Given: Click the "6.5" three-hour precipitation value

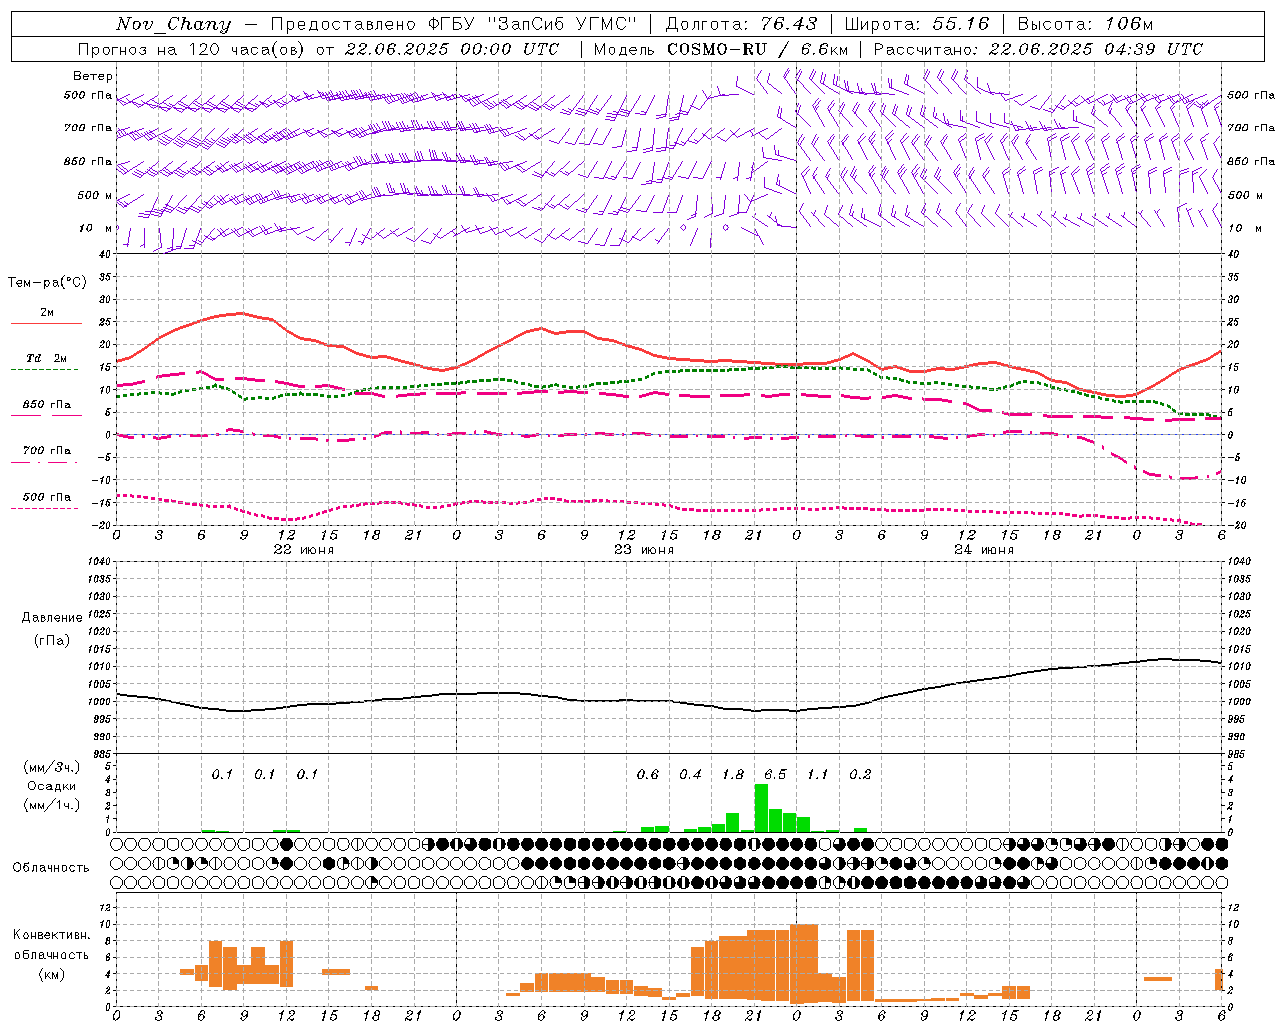Looking at the screenshot, I should coord(775,775).
